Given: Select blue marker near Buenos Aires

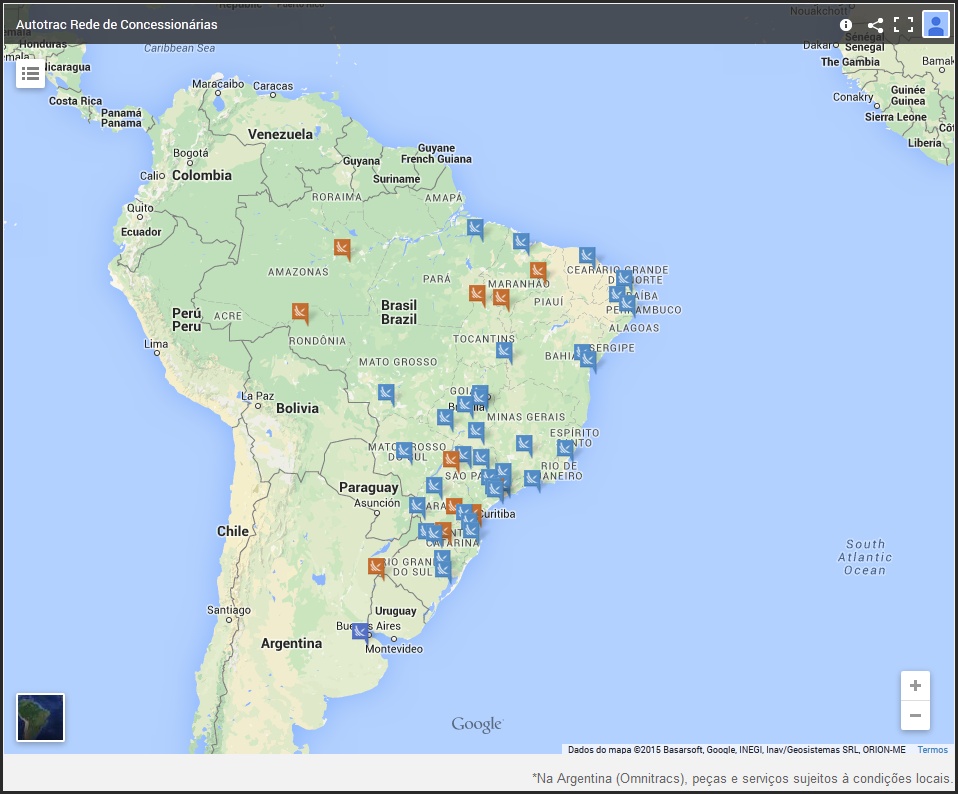Looking at the screenshot, I should click(360, 631).
